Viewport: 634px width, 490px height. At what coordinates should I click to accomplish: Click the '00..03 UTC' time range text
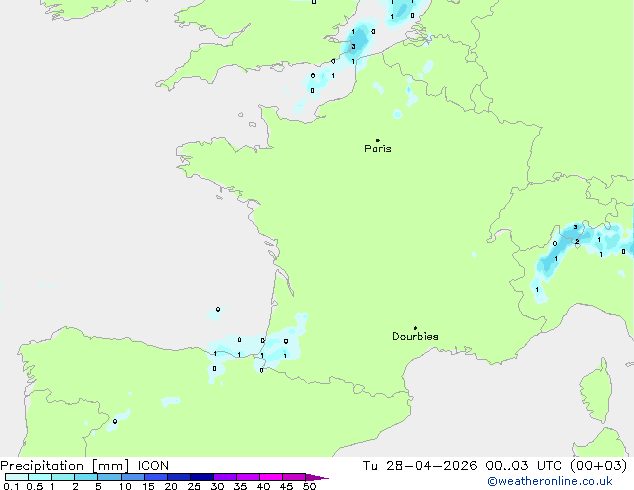tap(524, 466)
